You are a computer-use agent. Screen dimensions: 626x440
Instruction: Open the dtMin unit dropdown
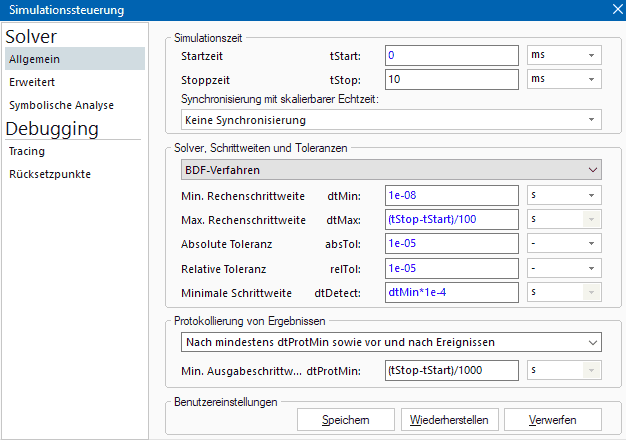pyautogui.click(x=564, y=195)
